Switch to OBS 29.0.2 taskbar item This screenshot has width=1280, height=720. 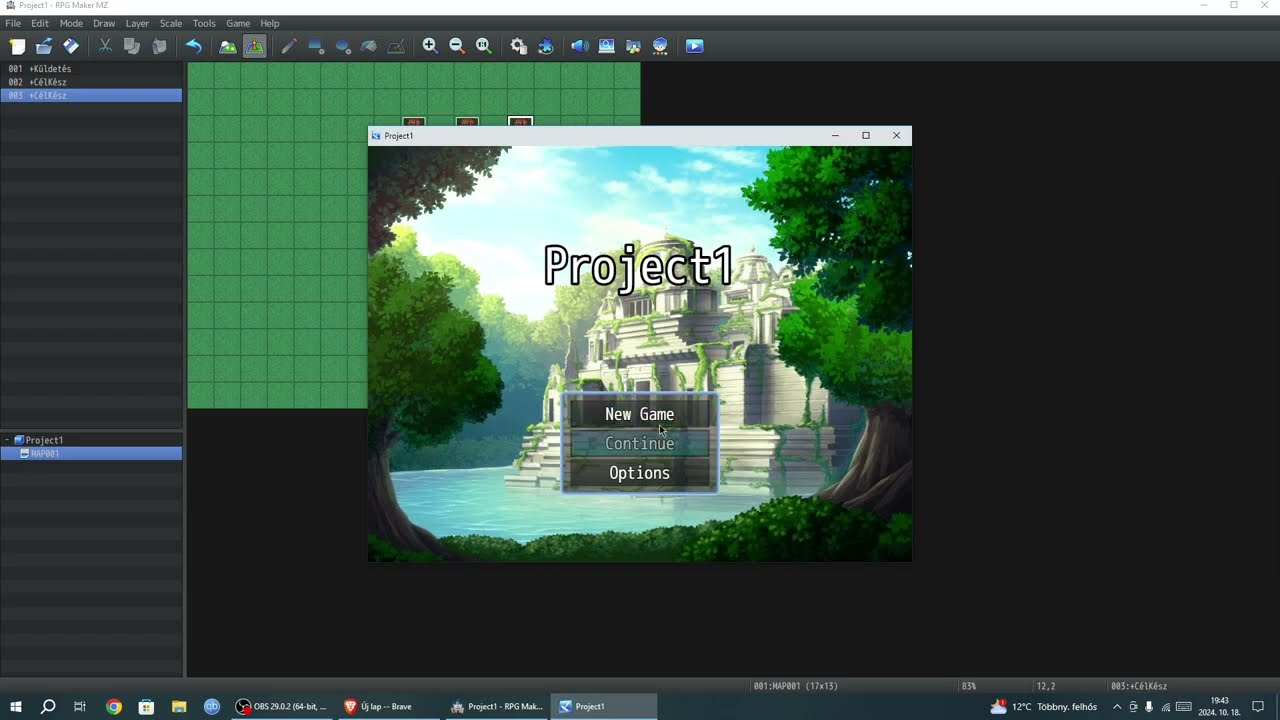tap(282, 706)
